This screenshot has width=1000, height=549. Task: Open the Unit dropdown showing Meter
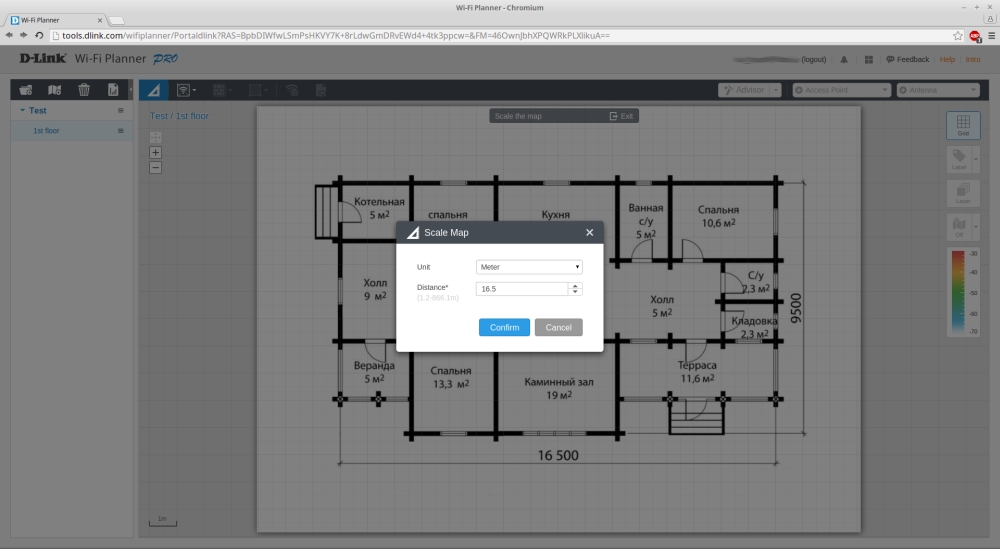pos(529,267)
